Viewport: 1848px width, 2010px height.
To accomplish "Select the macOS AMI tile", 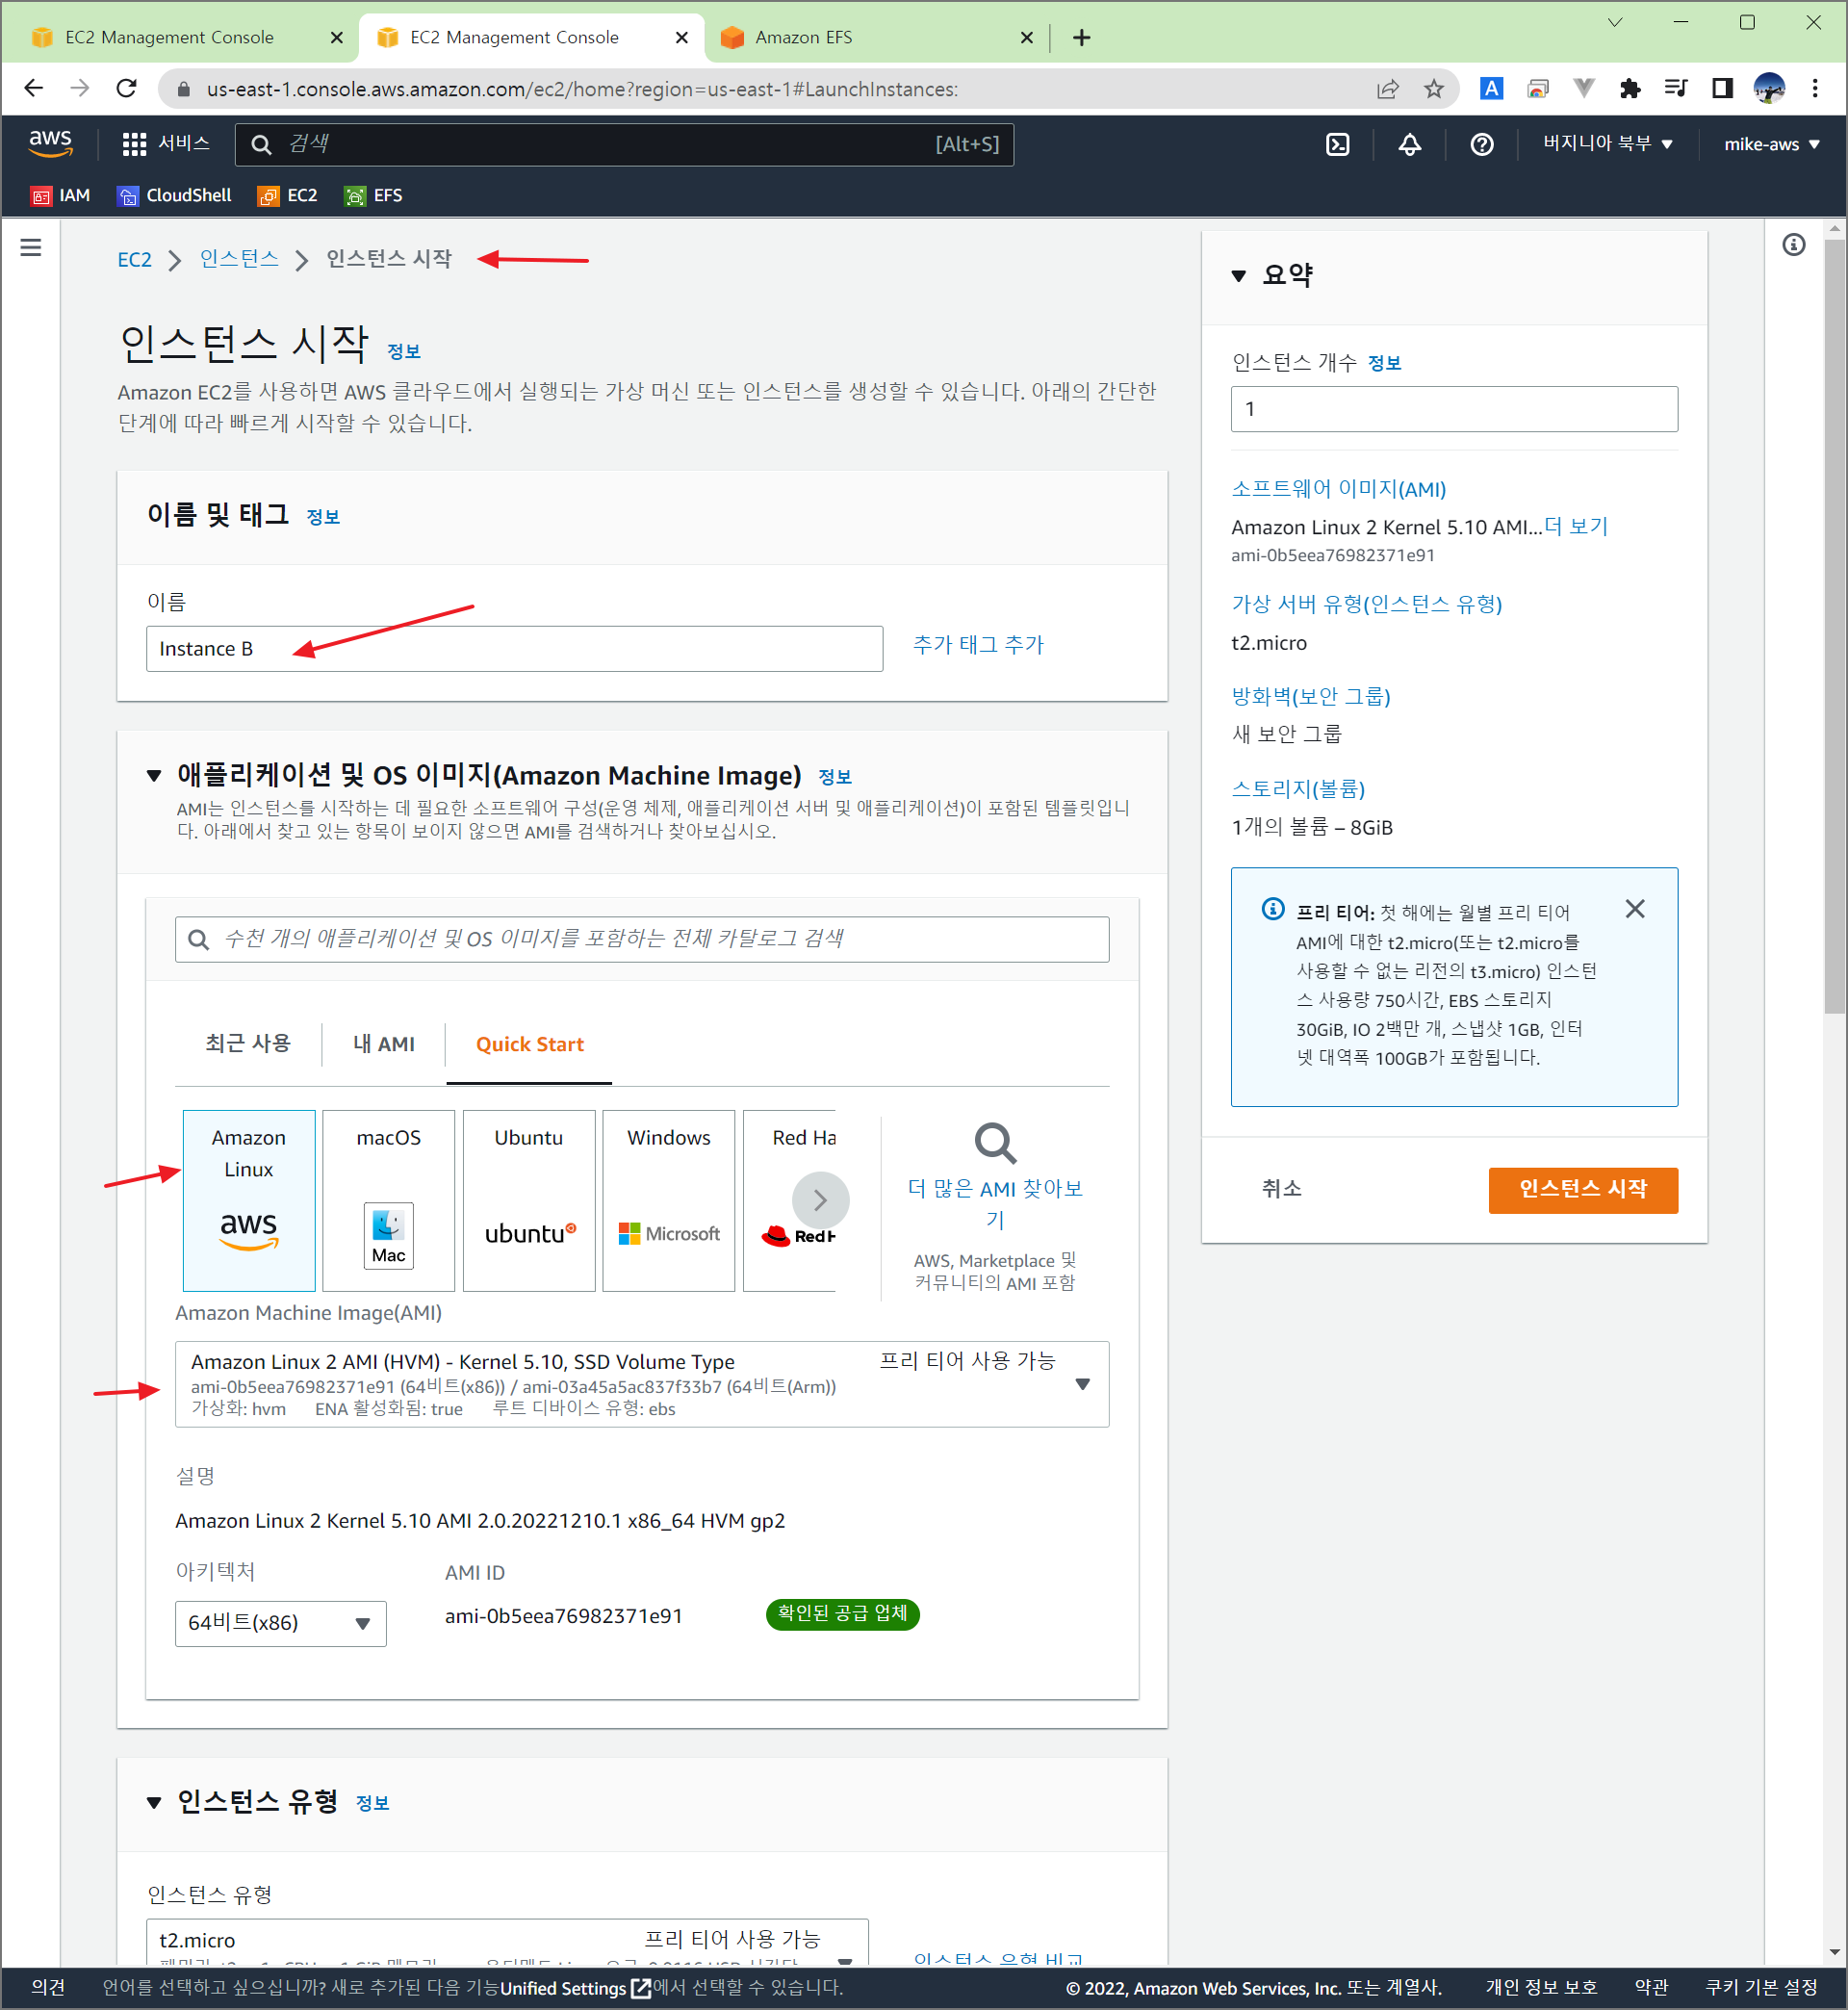I will click(388, 1199).
